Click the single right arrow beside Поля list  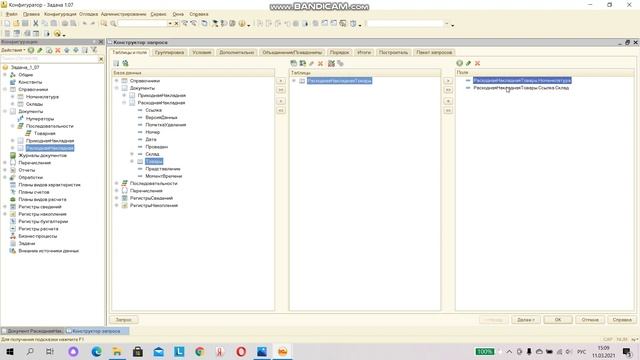coord(448,81)
